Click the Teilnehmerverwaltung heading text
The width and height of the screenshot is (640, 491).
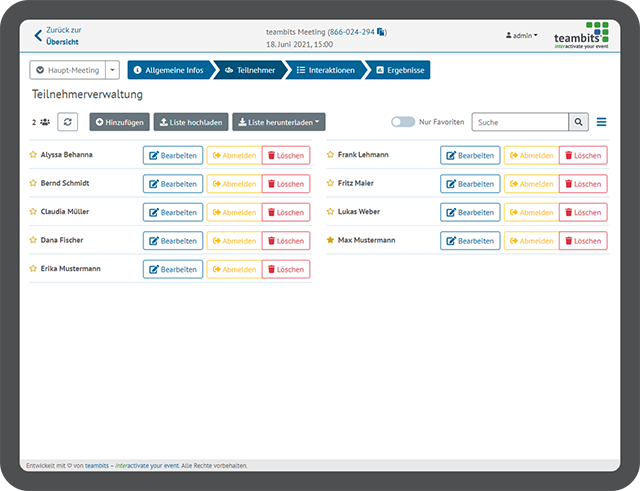pos(87,94)
